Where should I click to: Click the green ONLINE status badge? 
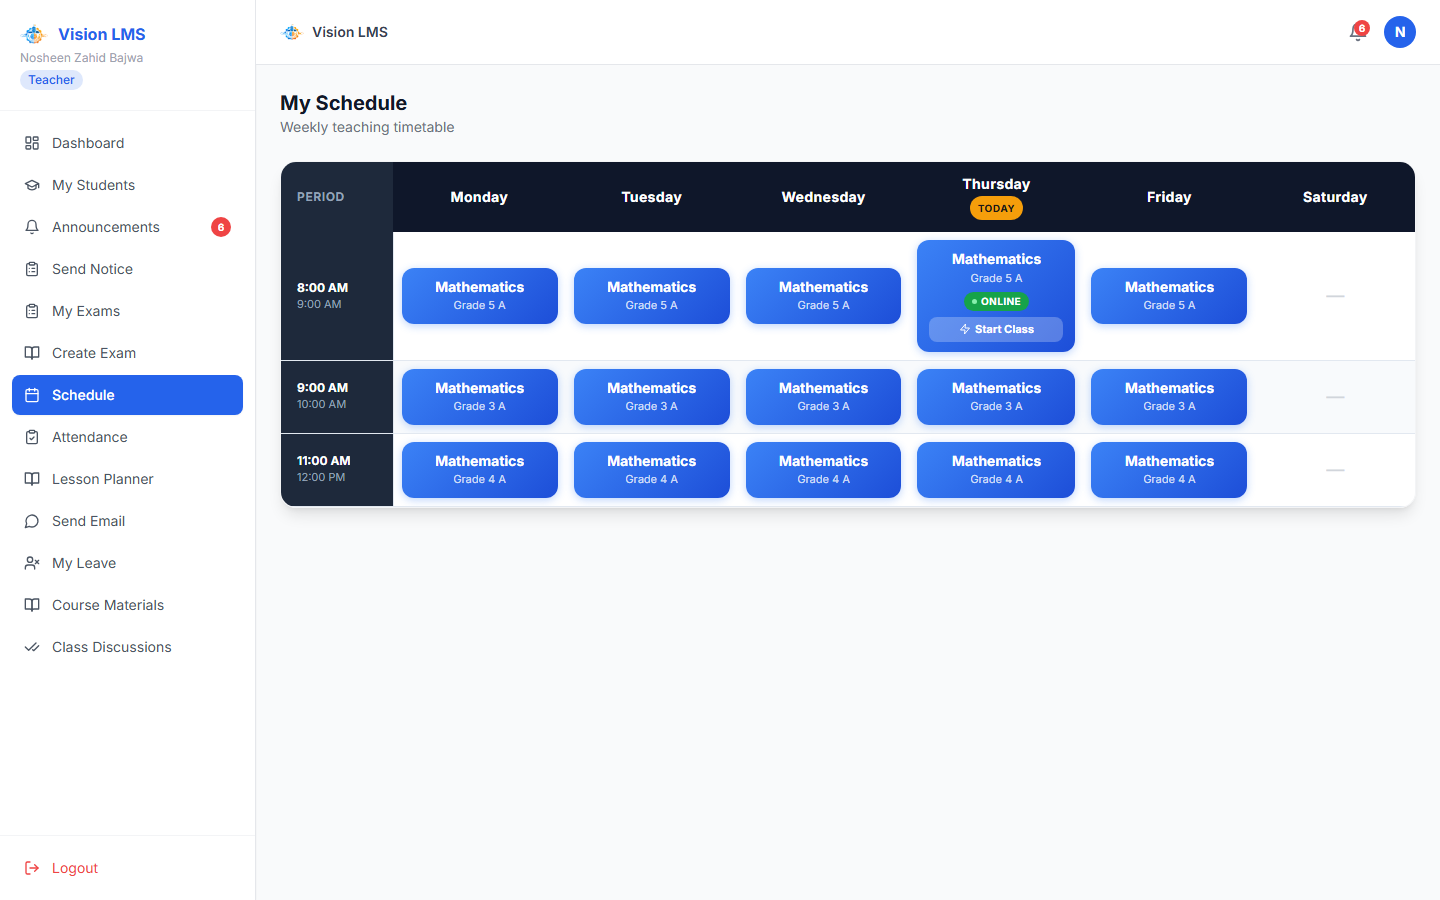(996, 301)
